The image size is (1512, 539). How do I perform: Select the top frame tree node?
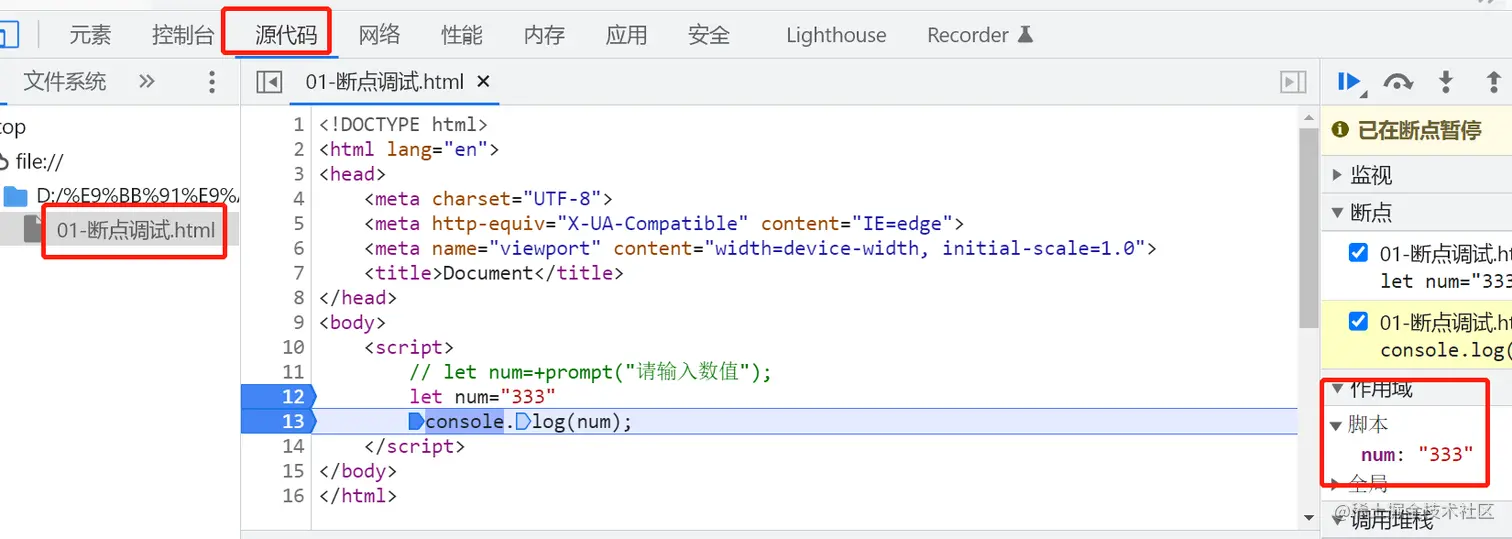pos(12,127)
